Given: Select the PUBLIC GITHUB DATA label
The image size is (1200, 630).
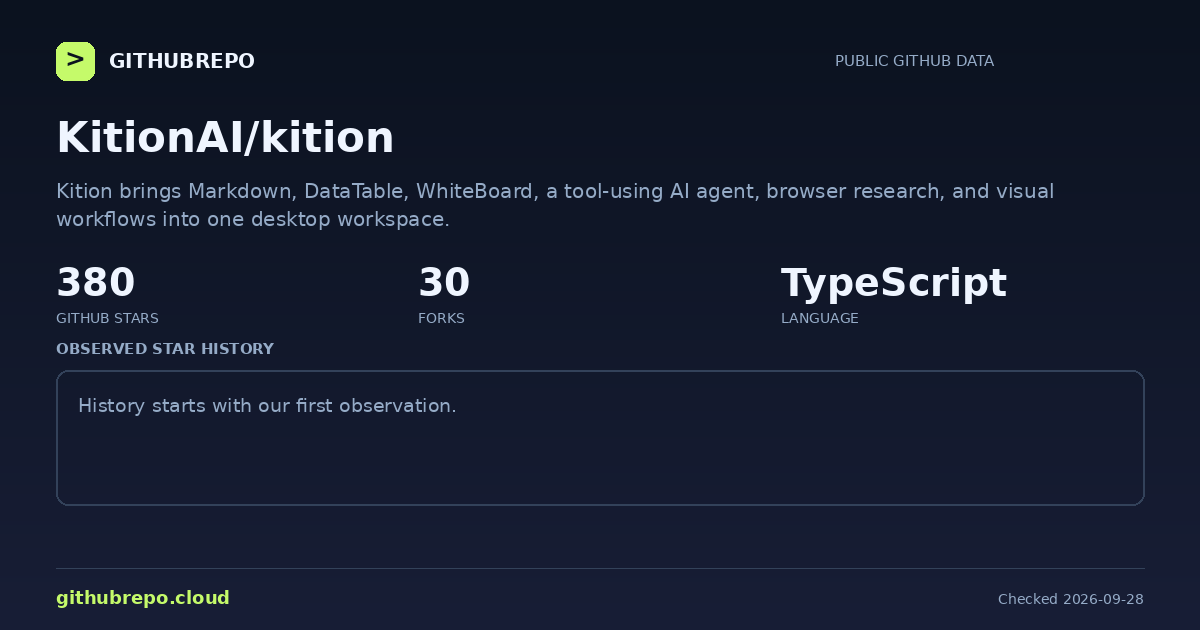Looking at the screenshot, I should point(914,61).
